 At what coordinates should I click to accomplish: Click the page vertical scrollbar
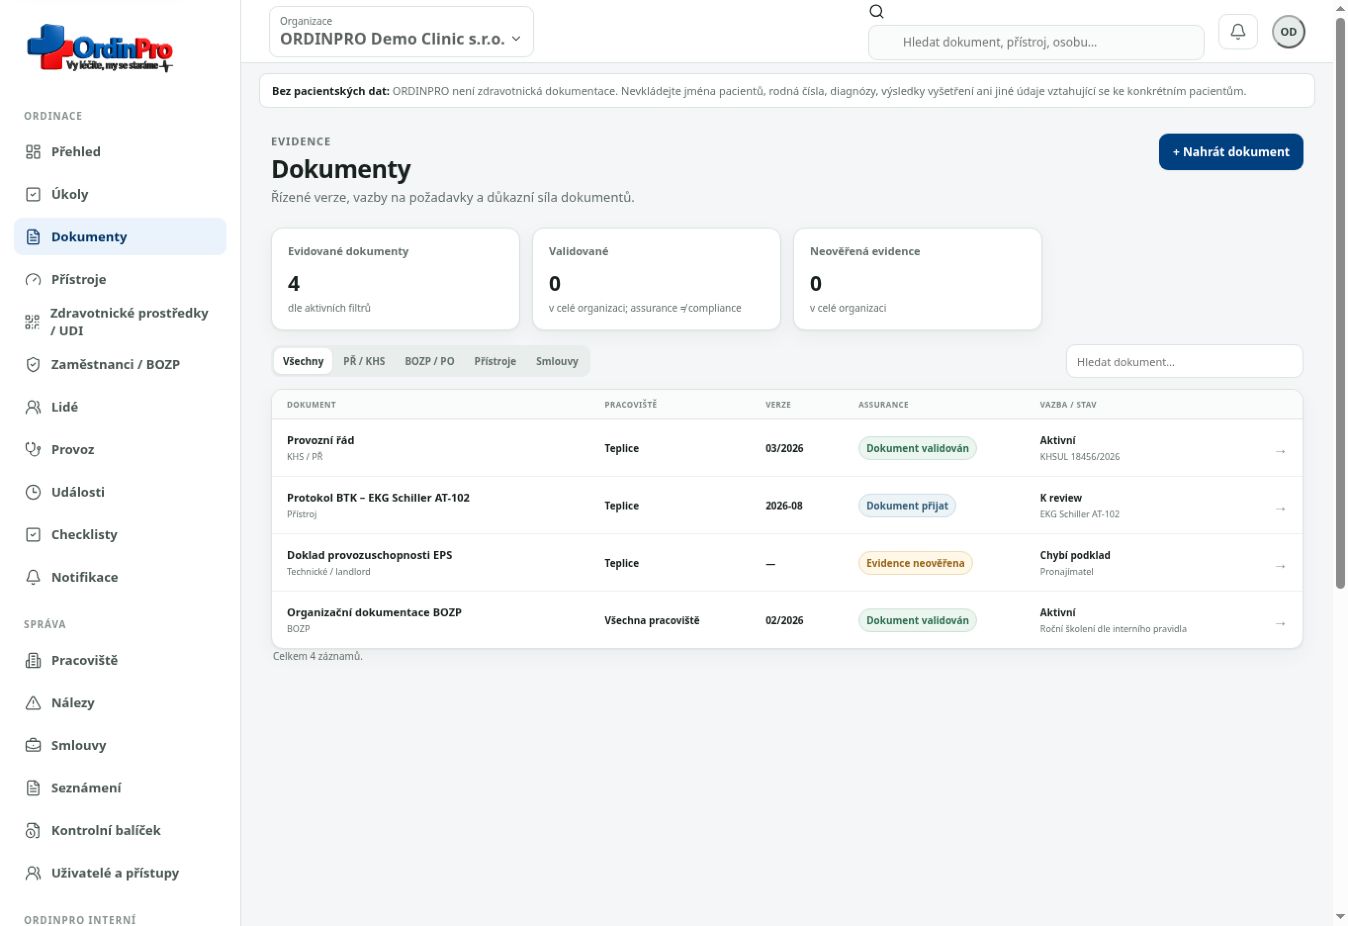tap(1340, 302)
